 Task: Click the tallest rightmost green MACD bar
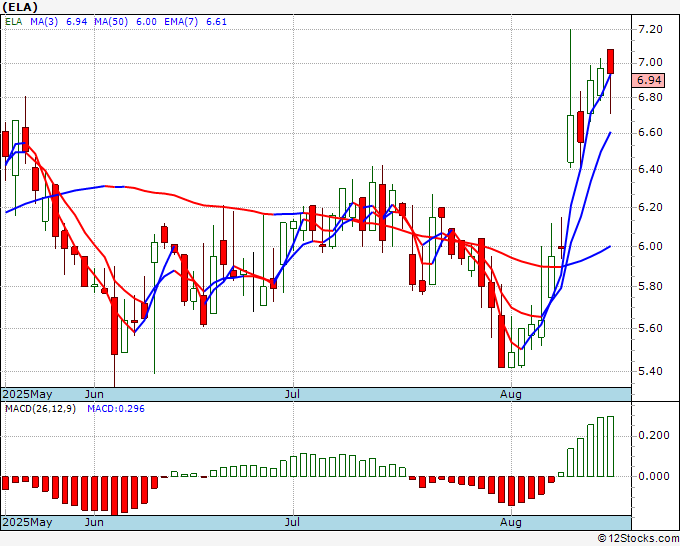(611, 446)
